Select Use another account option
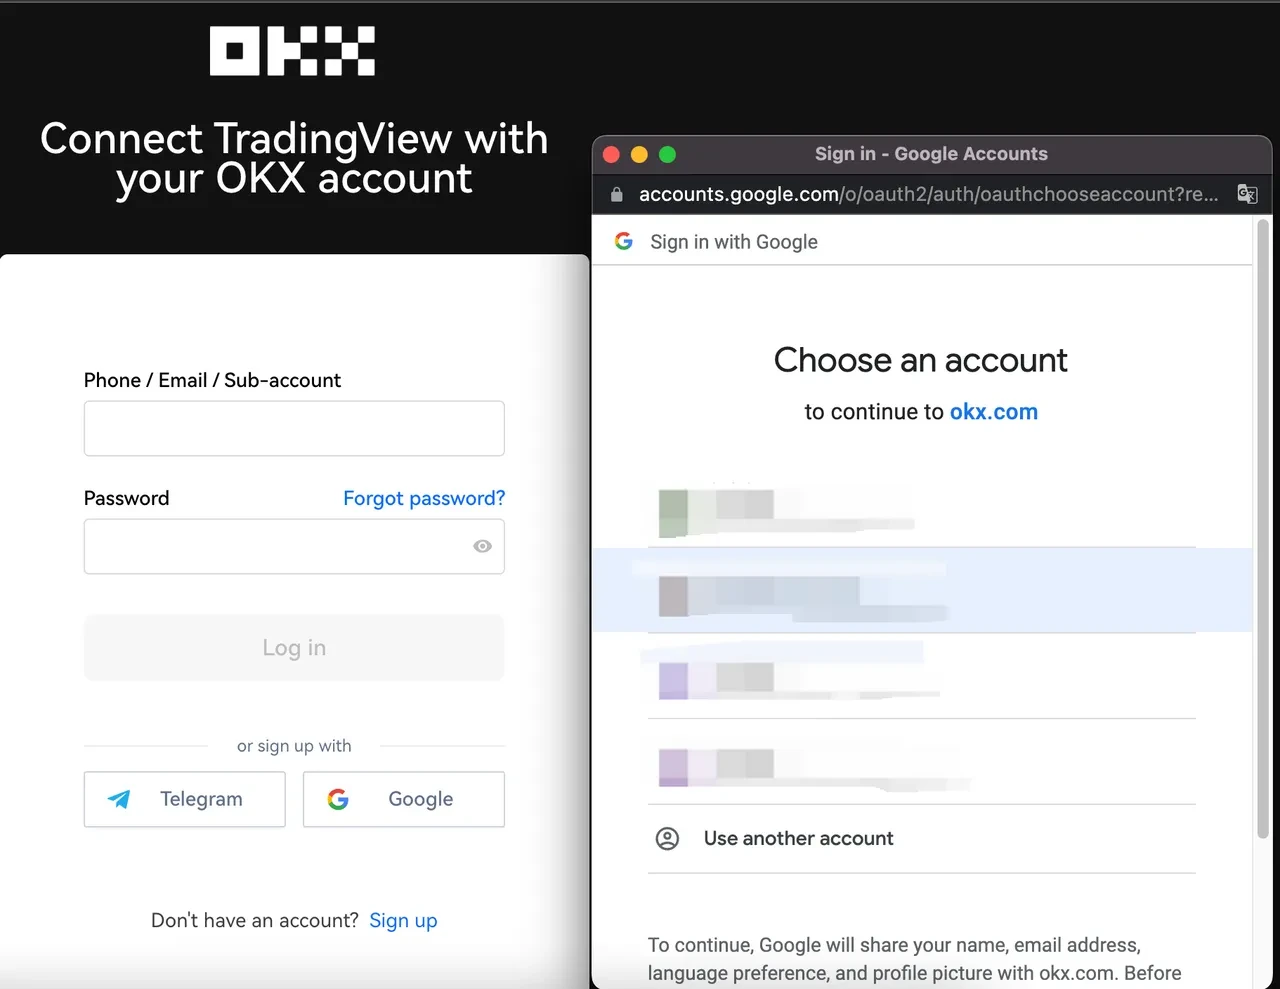Image resolution: width=1280 pixels, height=989 pixels. (x=922, y=839)
